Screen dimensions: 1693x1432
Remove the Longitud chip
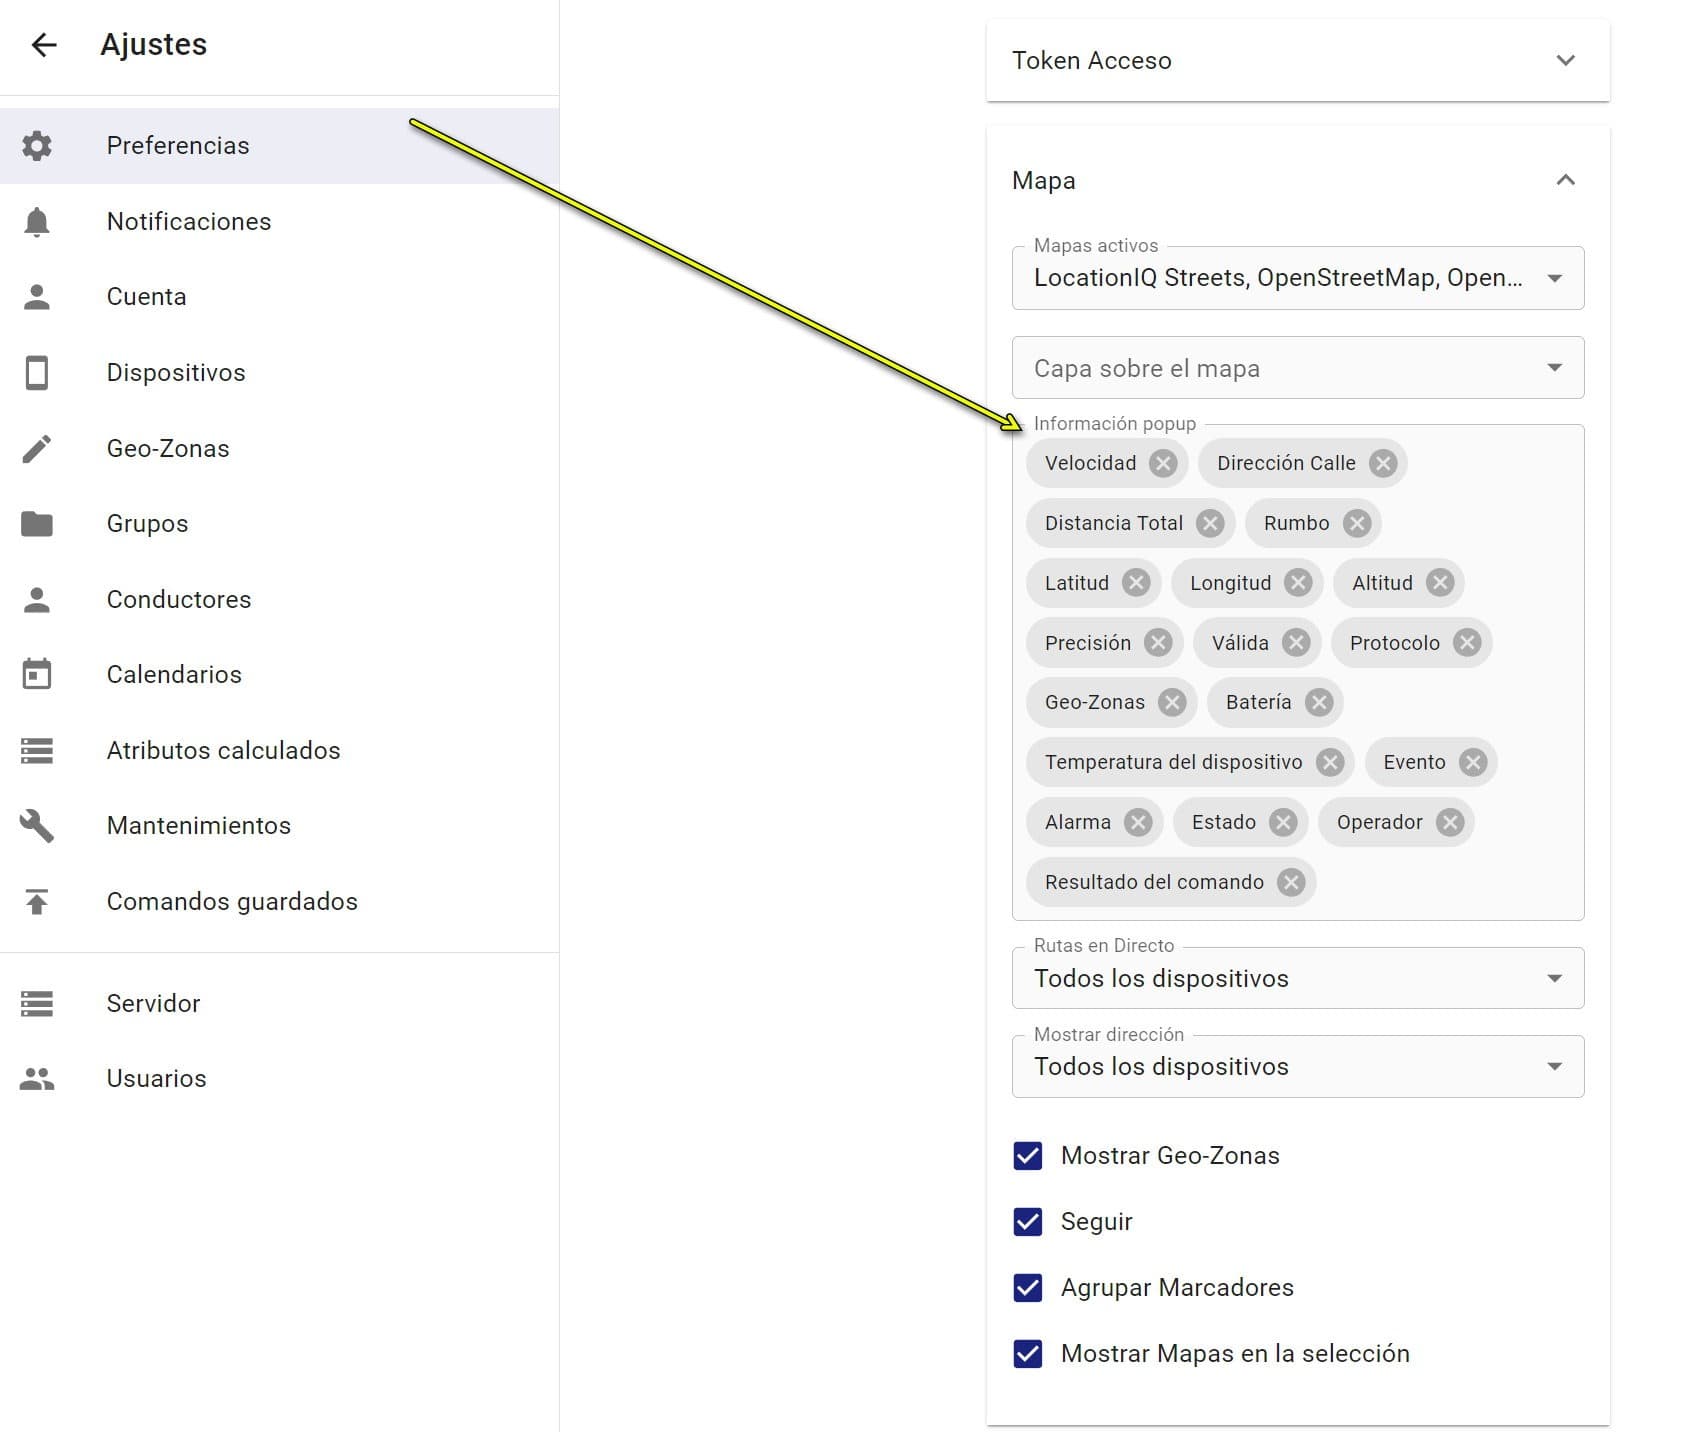[1298, 583]
